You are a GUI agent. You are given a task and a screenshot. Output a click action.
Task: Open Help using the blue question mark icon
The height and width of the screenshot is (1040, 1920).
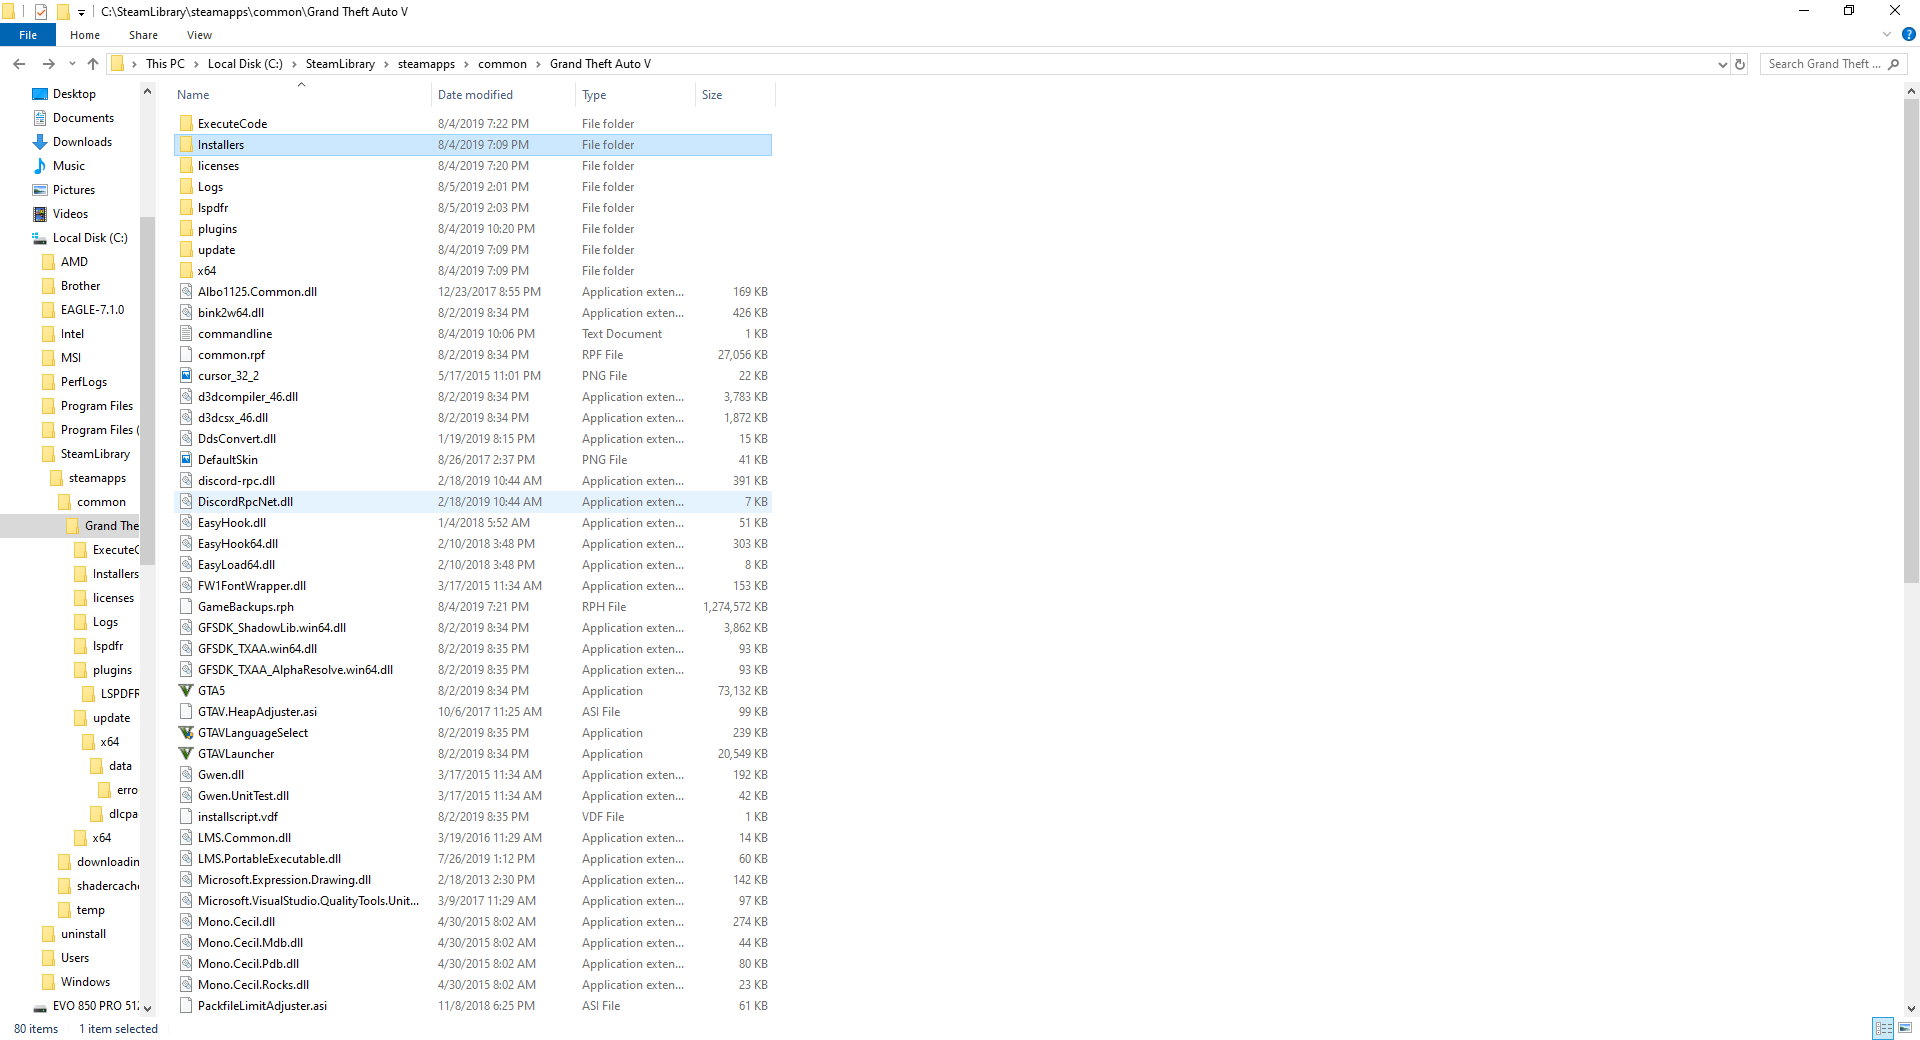pyautogui.click(x=1908, y=35)
